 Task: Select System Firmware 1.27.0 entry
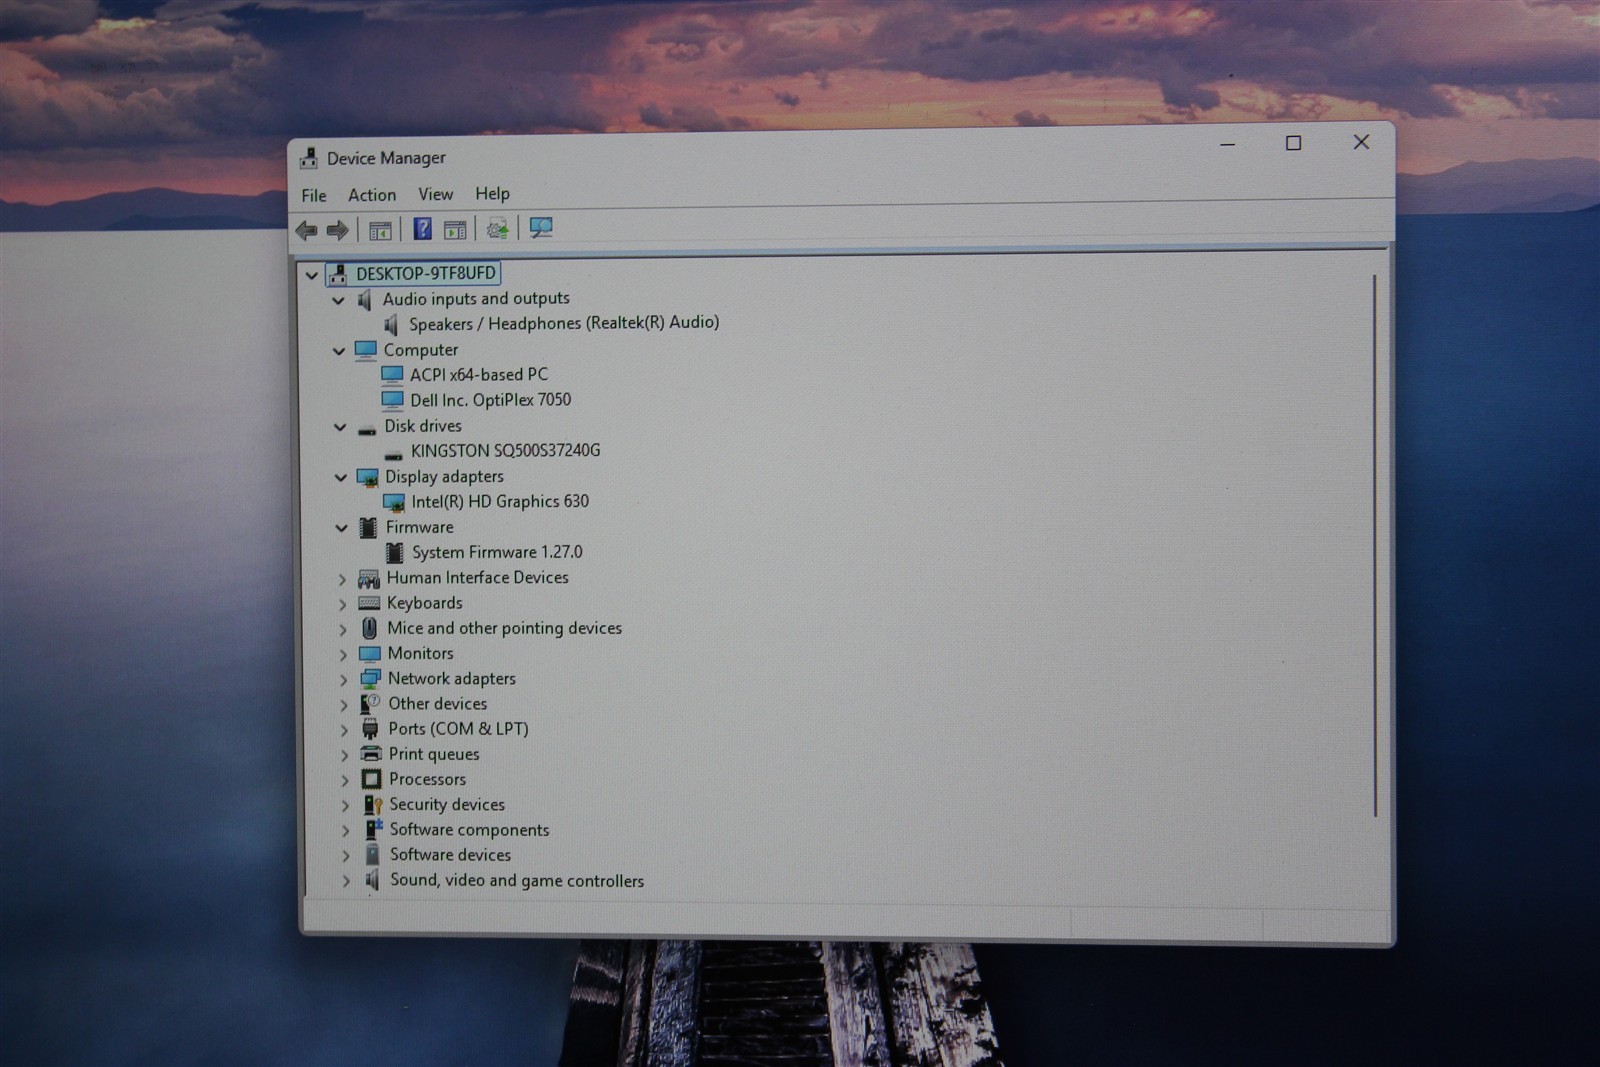point(497,552)
